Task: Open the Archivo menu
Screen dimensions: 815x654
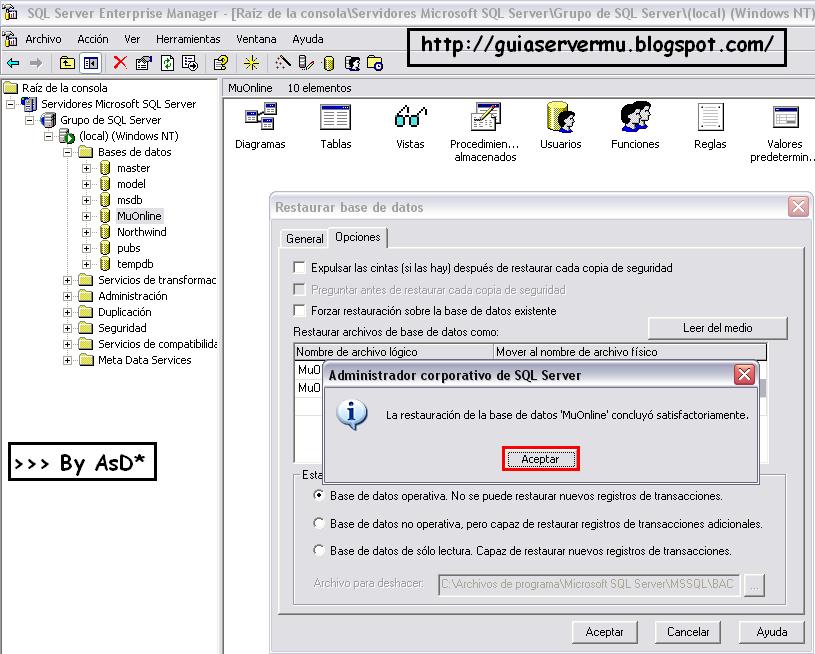Action: 43,39
